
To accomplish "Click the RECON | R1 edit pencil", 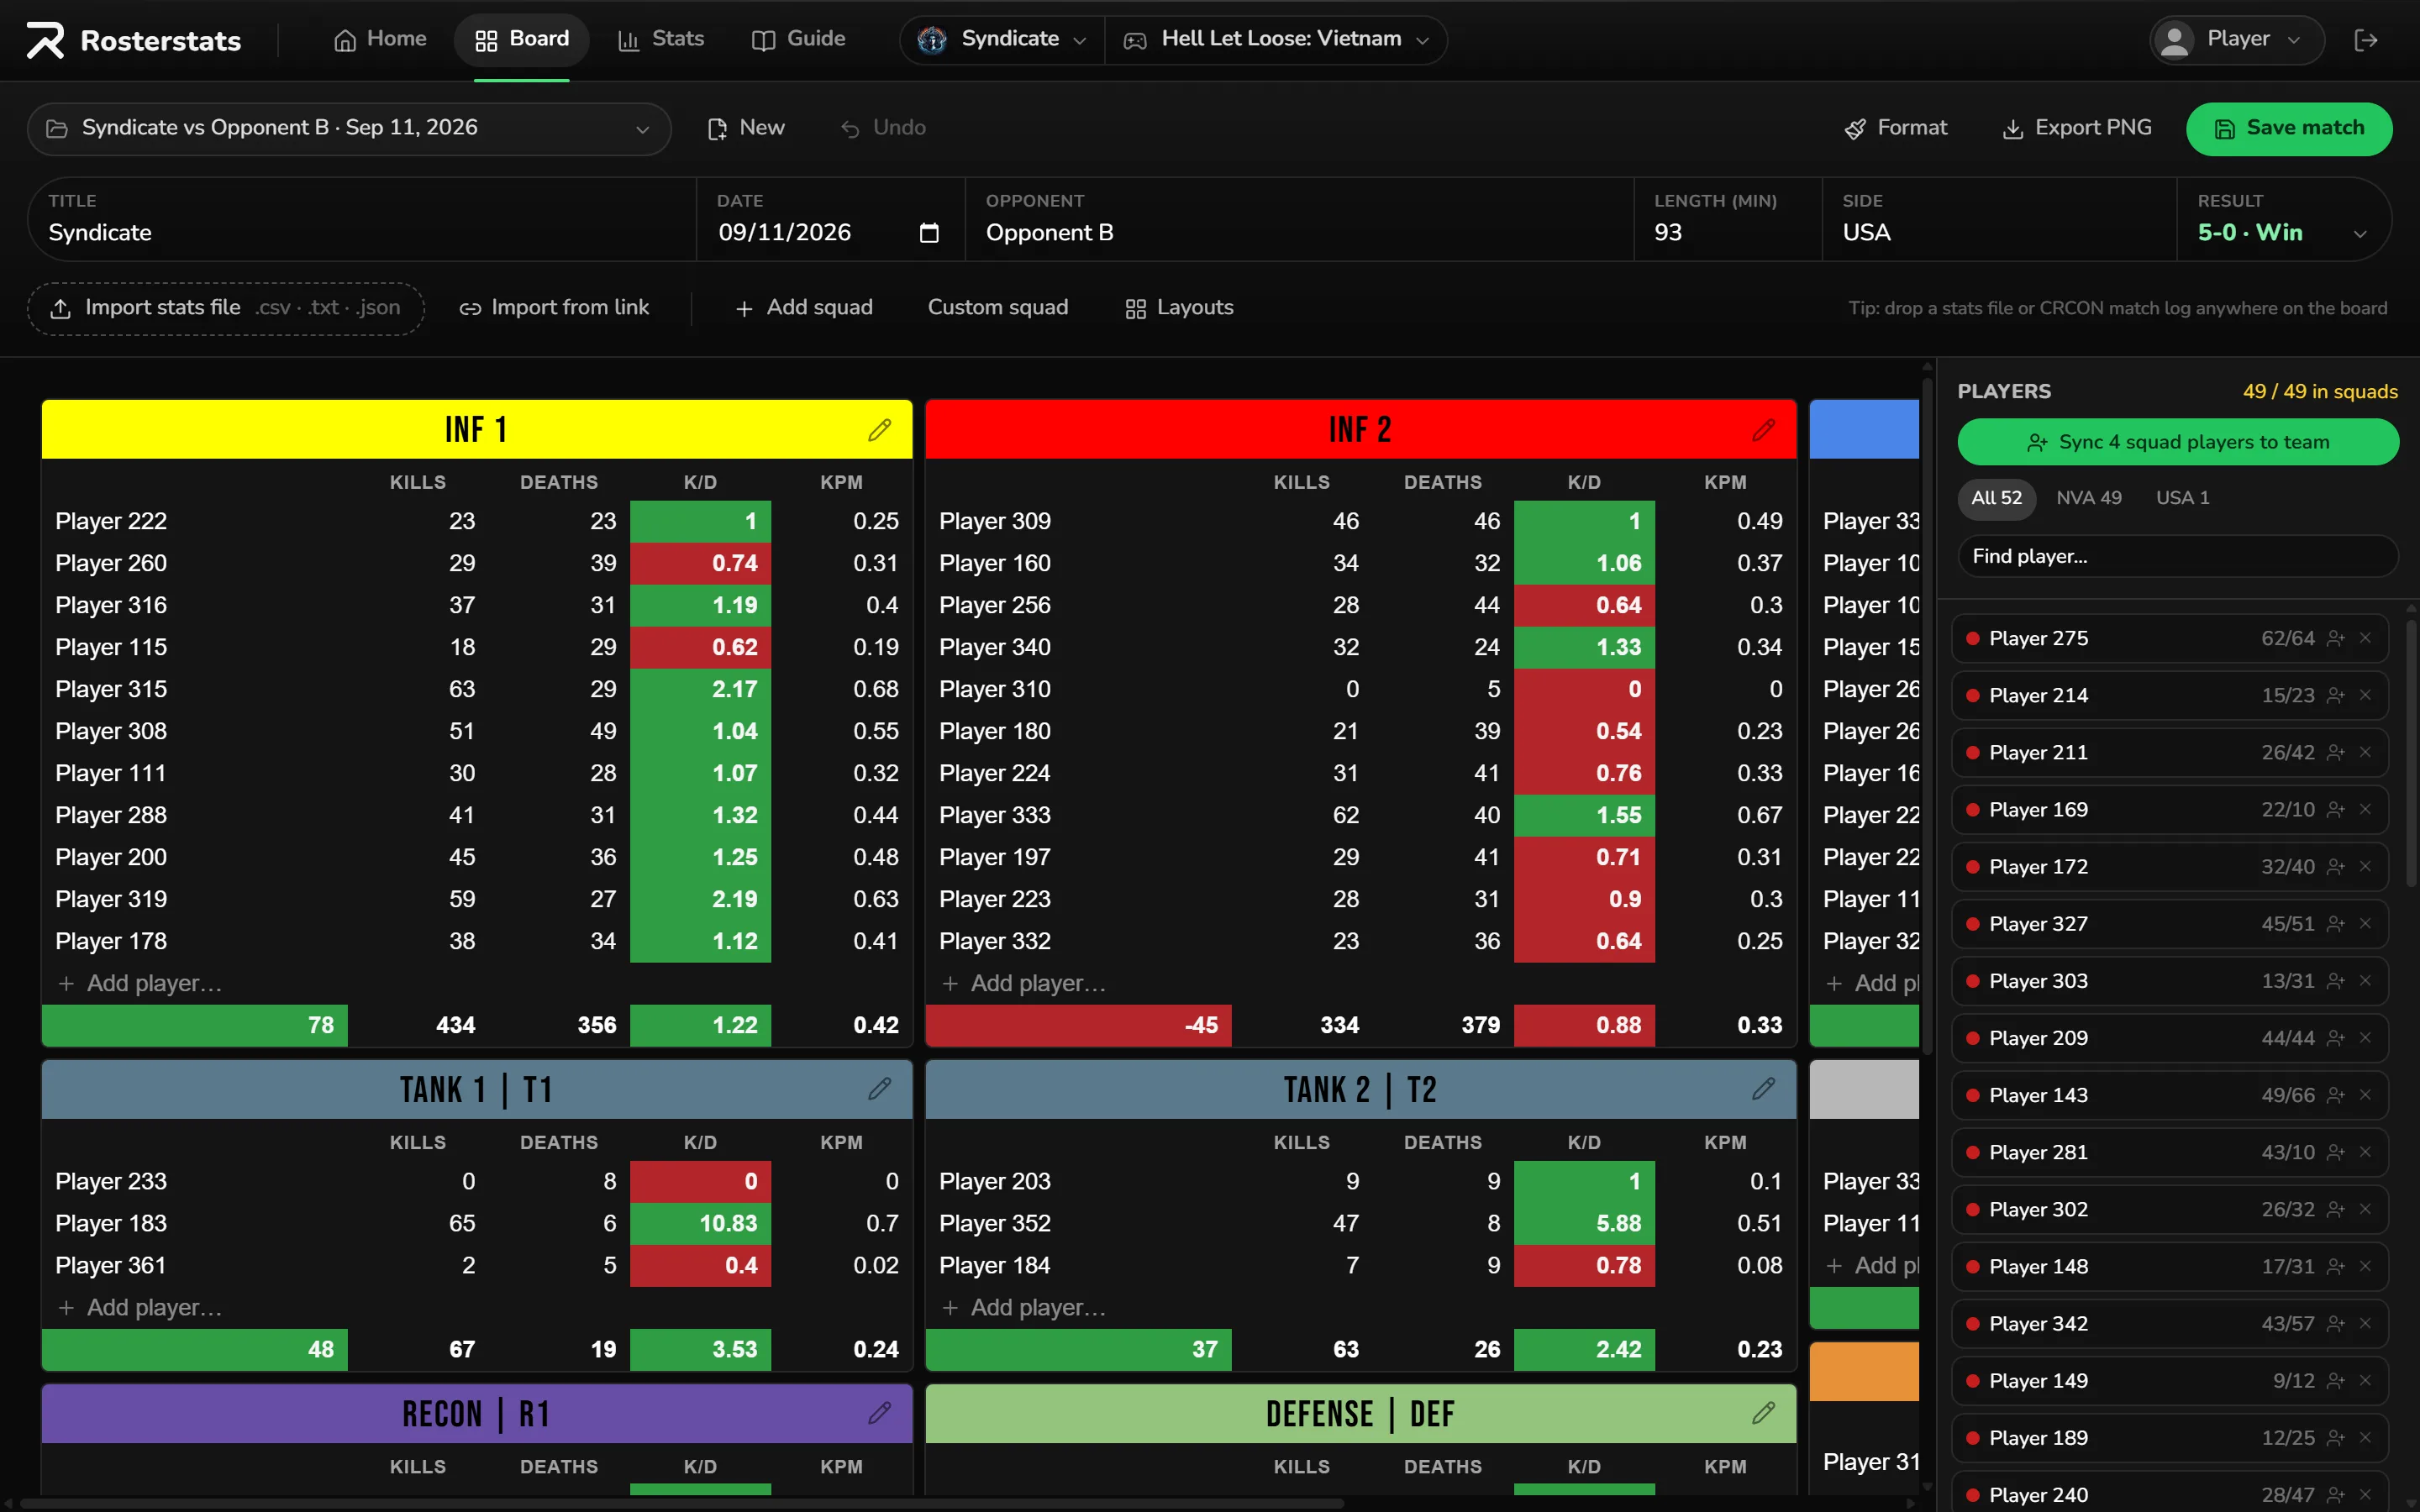I will point(879,1413).
